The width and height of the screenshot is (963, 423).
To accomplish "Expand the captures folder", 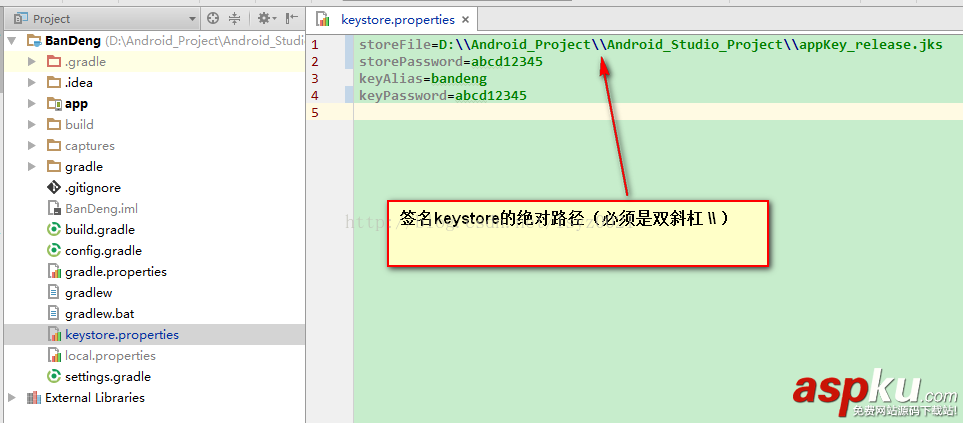I will (32, 146).
